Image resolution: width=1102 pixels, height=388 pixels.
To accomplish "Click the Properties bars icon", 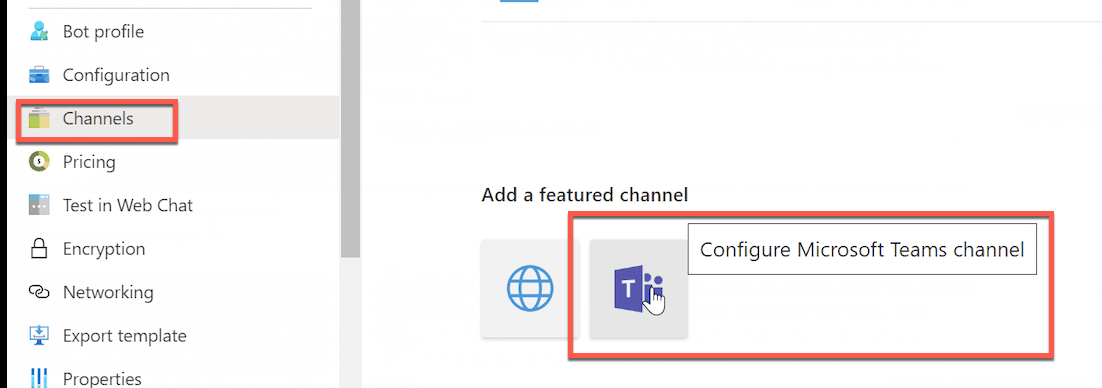I will pos(39,379).
